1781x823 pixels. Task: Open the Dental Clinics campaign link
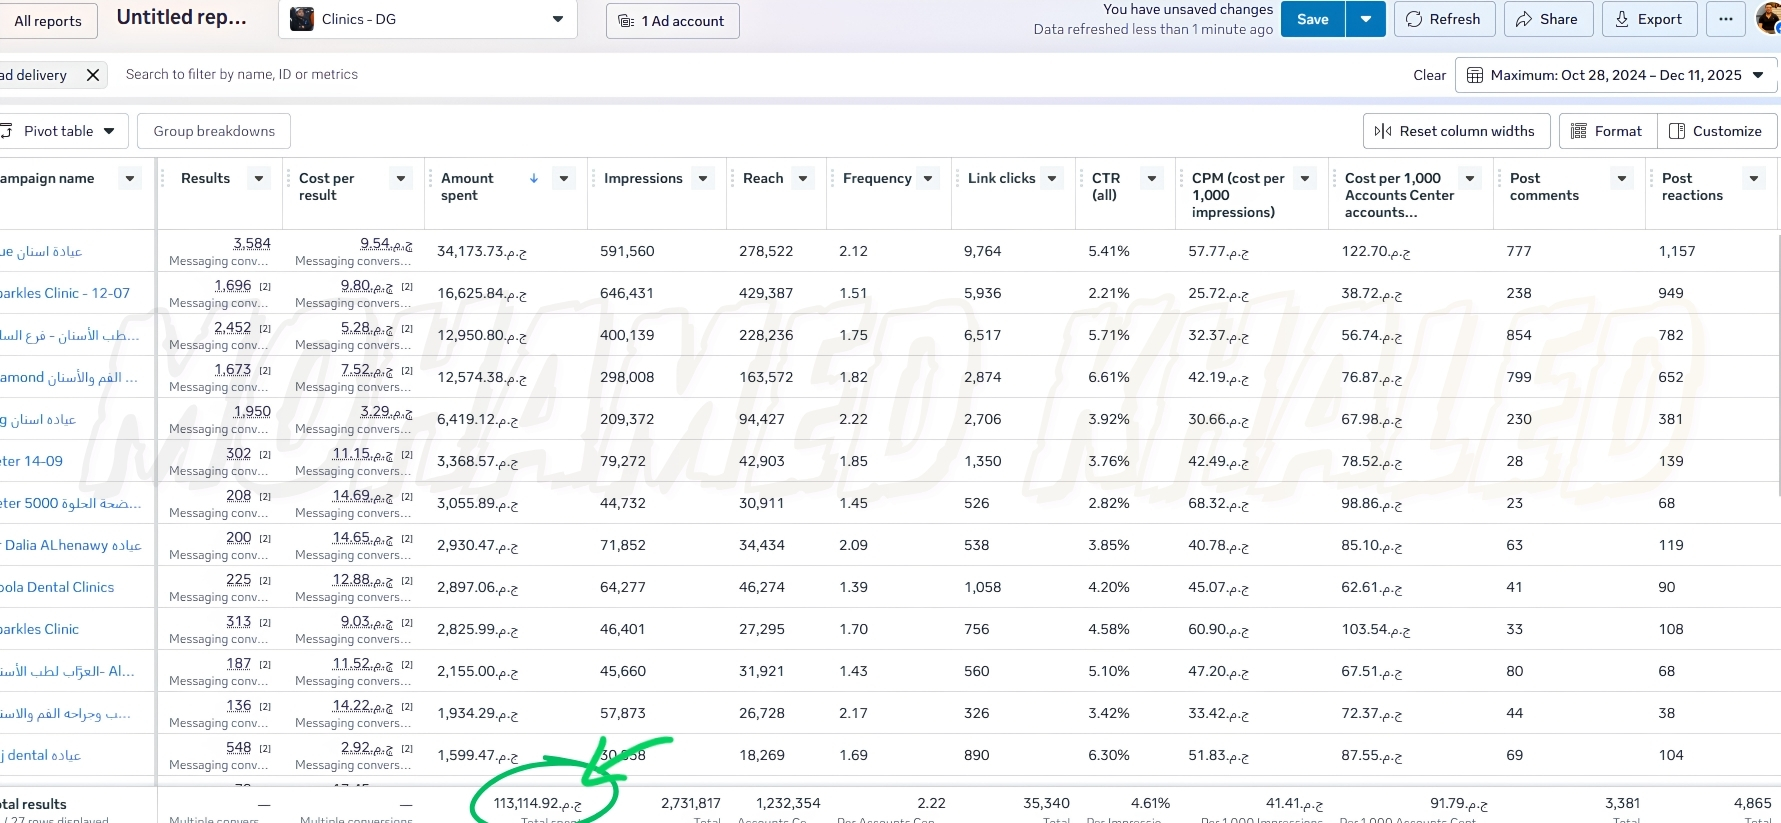tap(57, 587)
